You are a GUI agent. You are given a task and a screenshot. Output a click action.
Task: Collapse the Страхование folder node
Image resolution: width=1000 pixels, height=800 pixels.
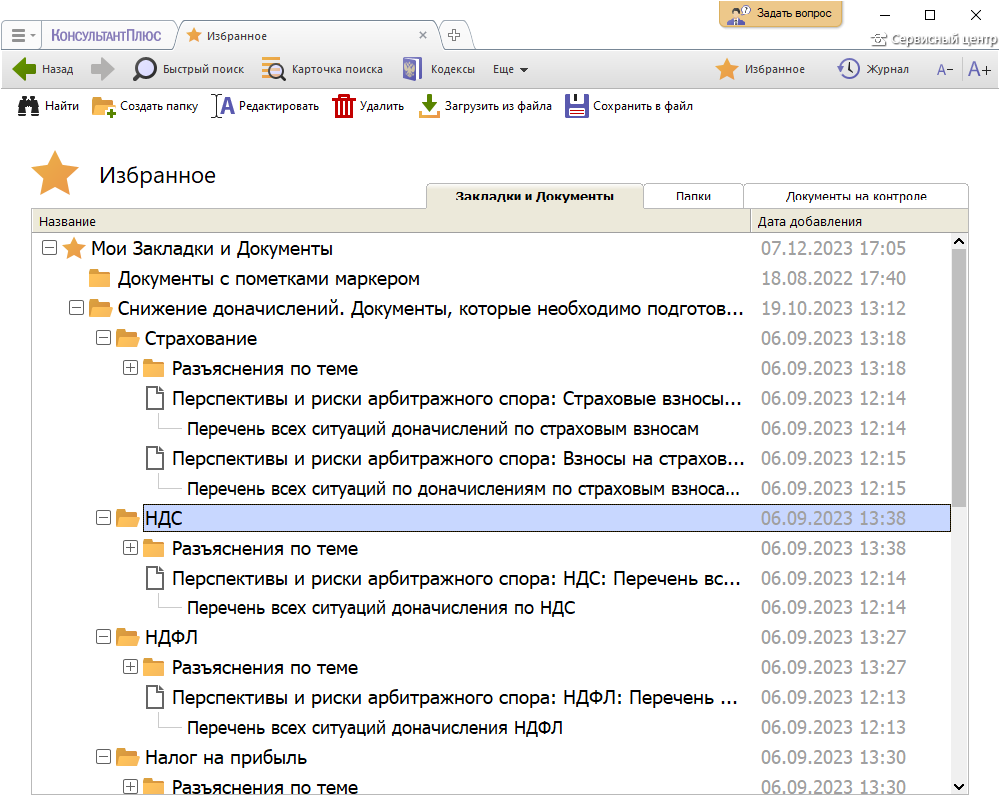pos(102,339)
